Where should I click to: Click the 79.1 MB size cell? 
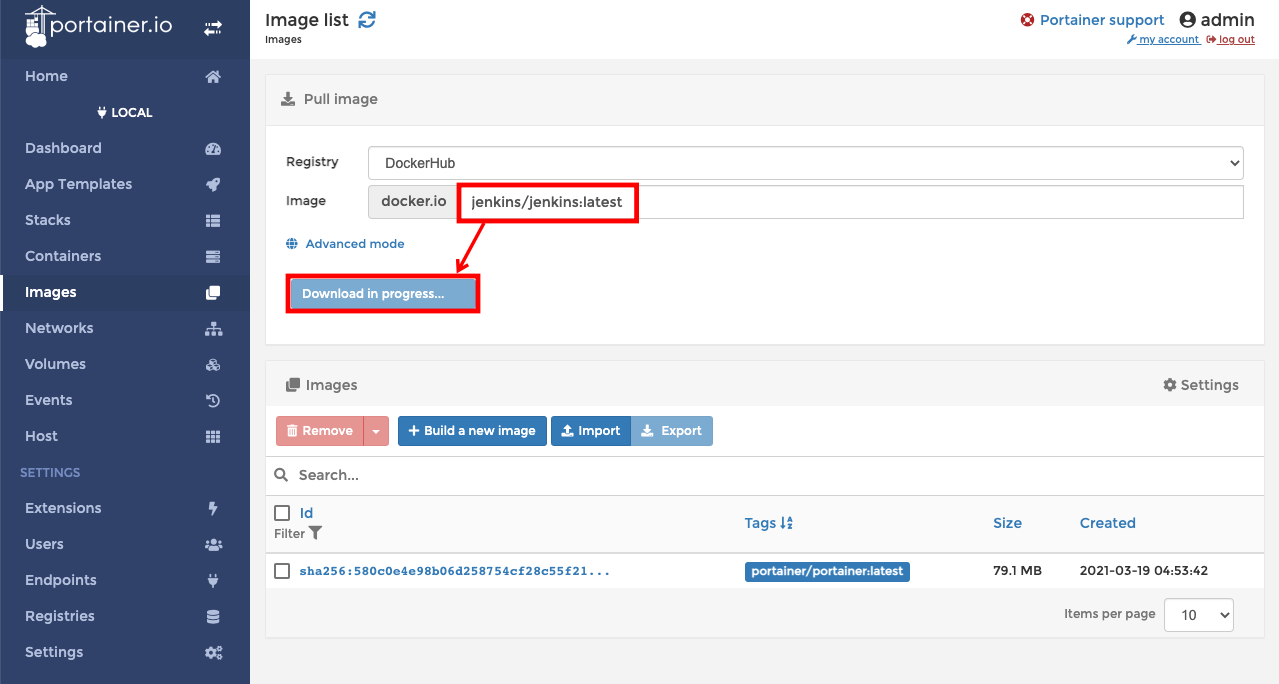click(x=1017, y=571)
